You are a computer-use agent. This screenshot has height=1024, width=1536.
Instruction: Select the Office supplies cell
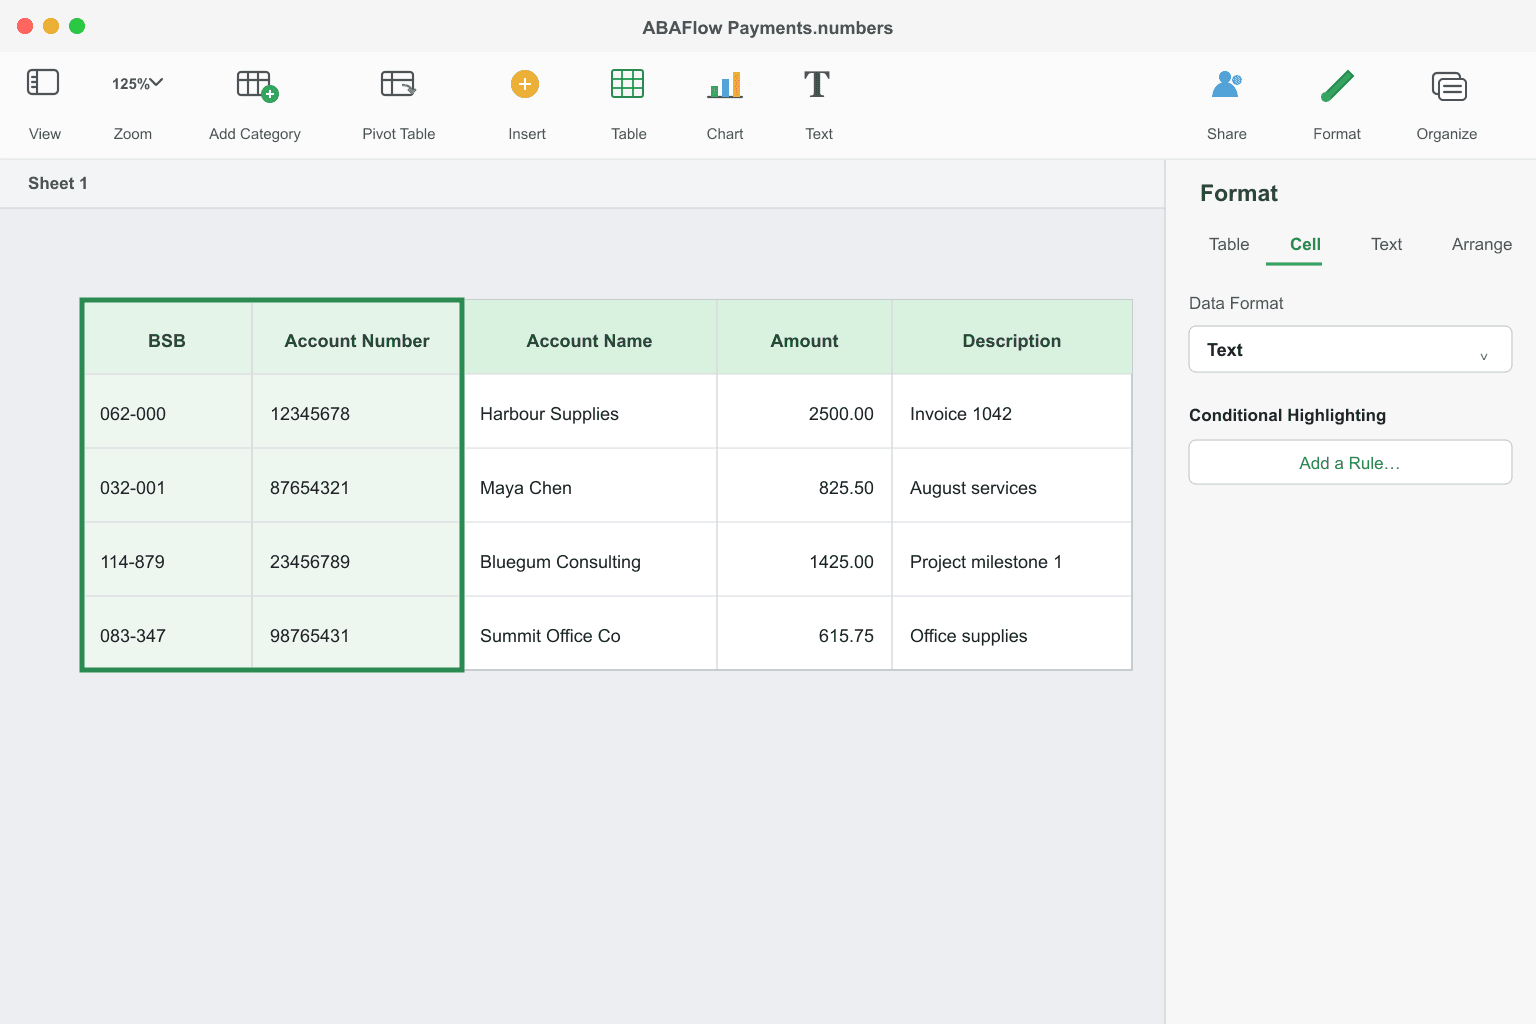point(1012,635)
